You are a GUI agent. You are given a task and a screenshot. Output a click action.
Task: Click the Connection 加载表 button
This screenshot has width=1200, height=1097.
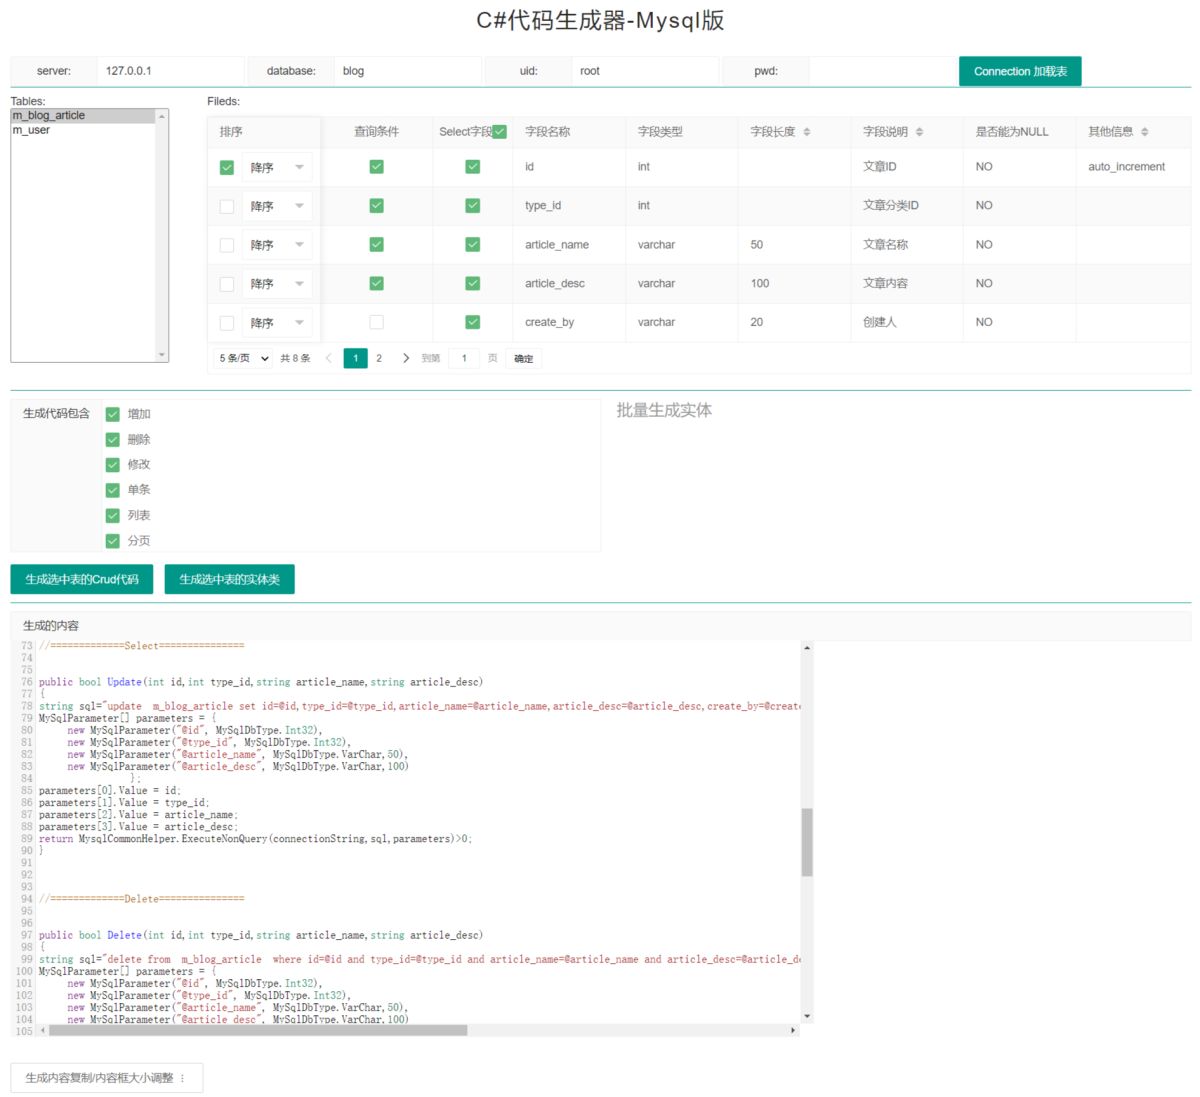(1021, 70)
